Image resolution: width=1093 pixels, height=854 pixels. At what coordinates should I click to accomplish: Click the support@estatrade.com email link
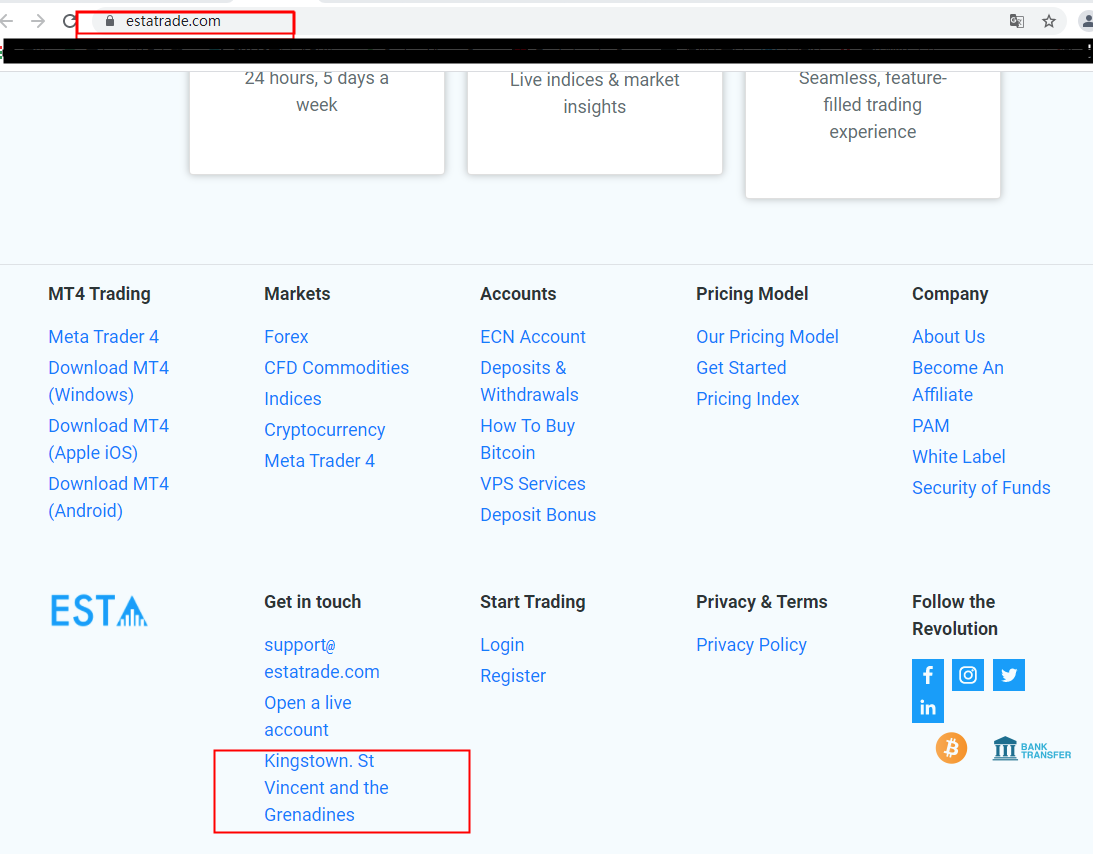pyautogui.click(x=321, y=658)
